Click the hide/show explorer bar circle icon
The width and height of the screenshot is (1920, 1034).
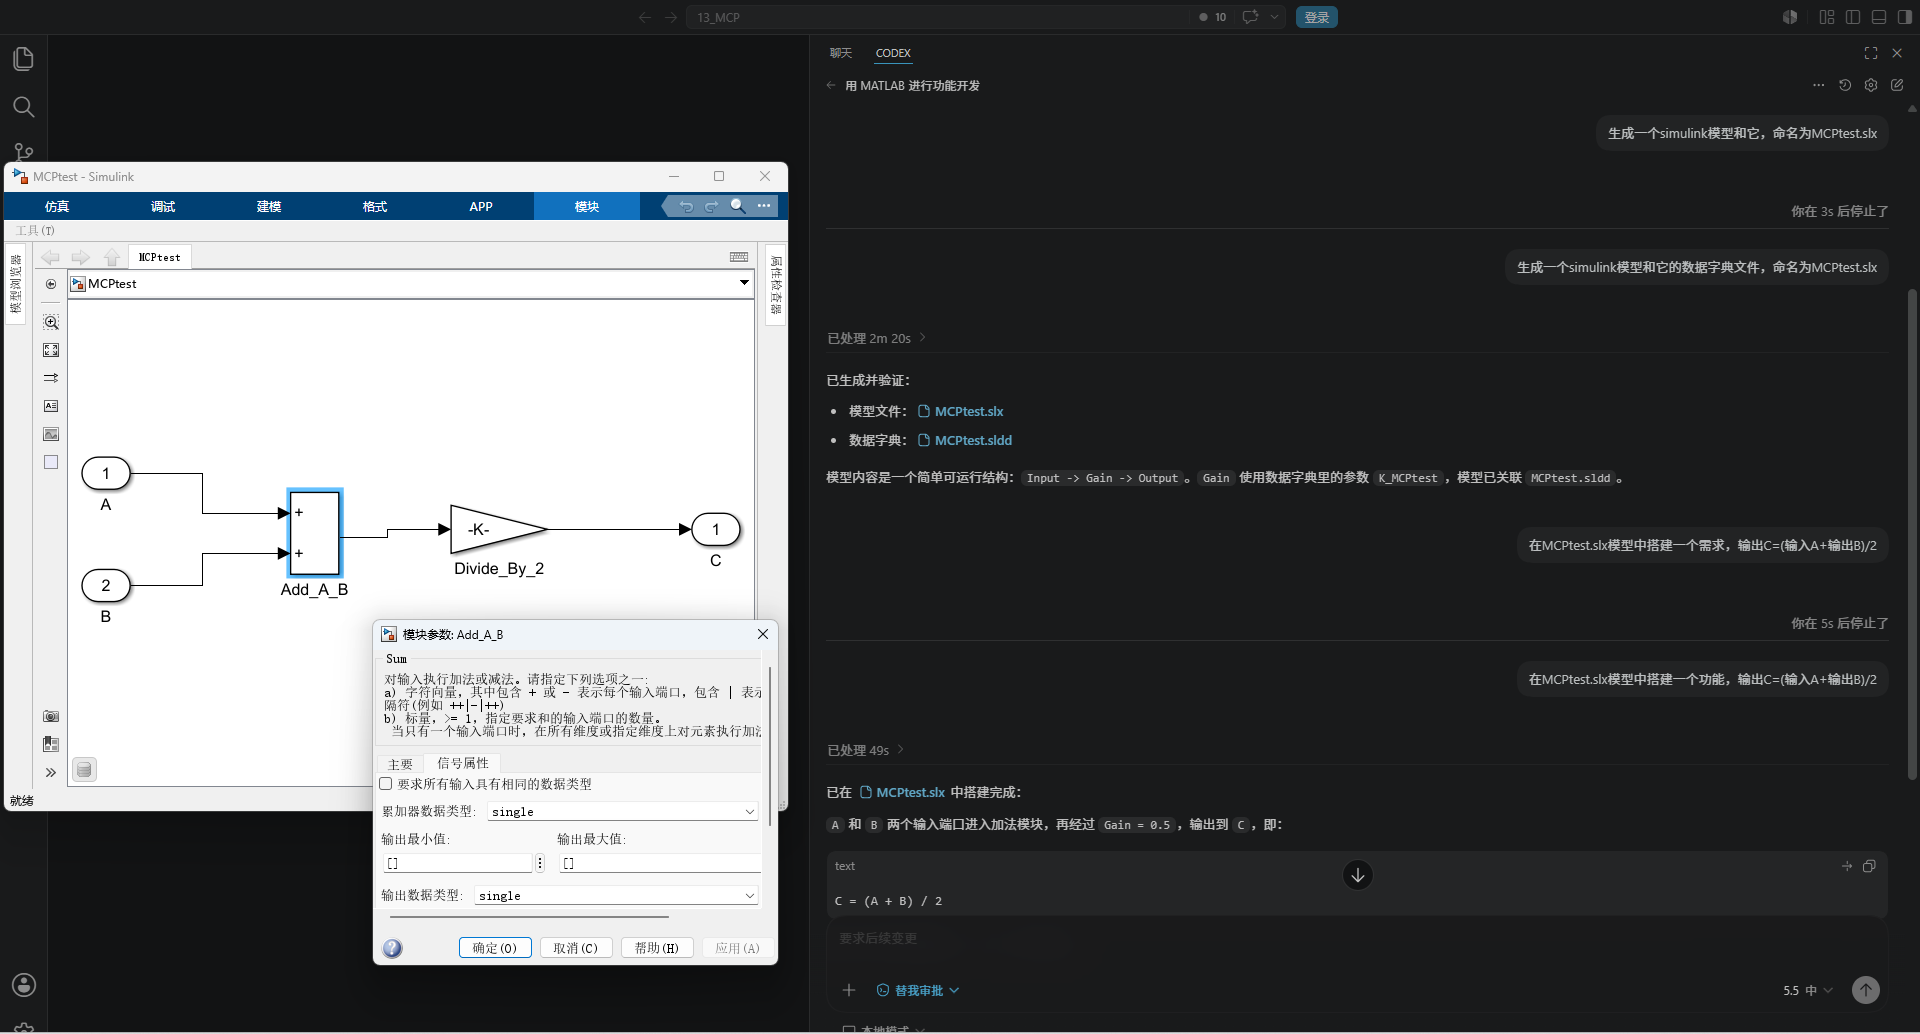pyautogui.click(x=51, y=284)
